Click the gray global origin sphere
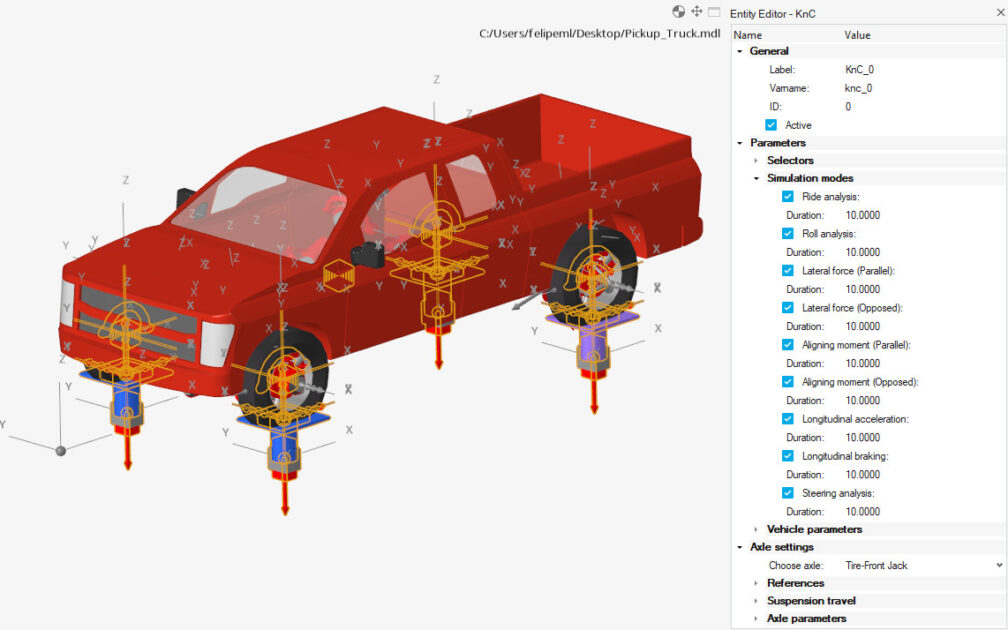 click(x=61, y=450)
